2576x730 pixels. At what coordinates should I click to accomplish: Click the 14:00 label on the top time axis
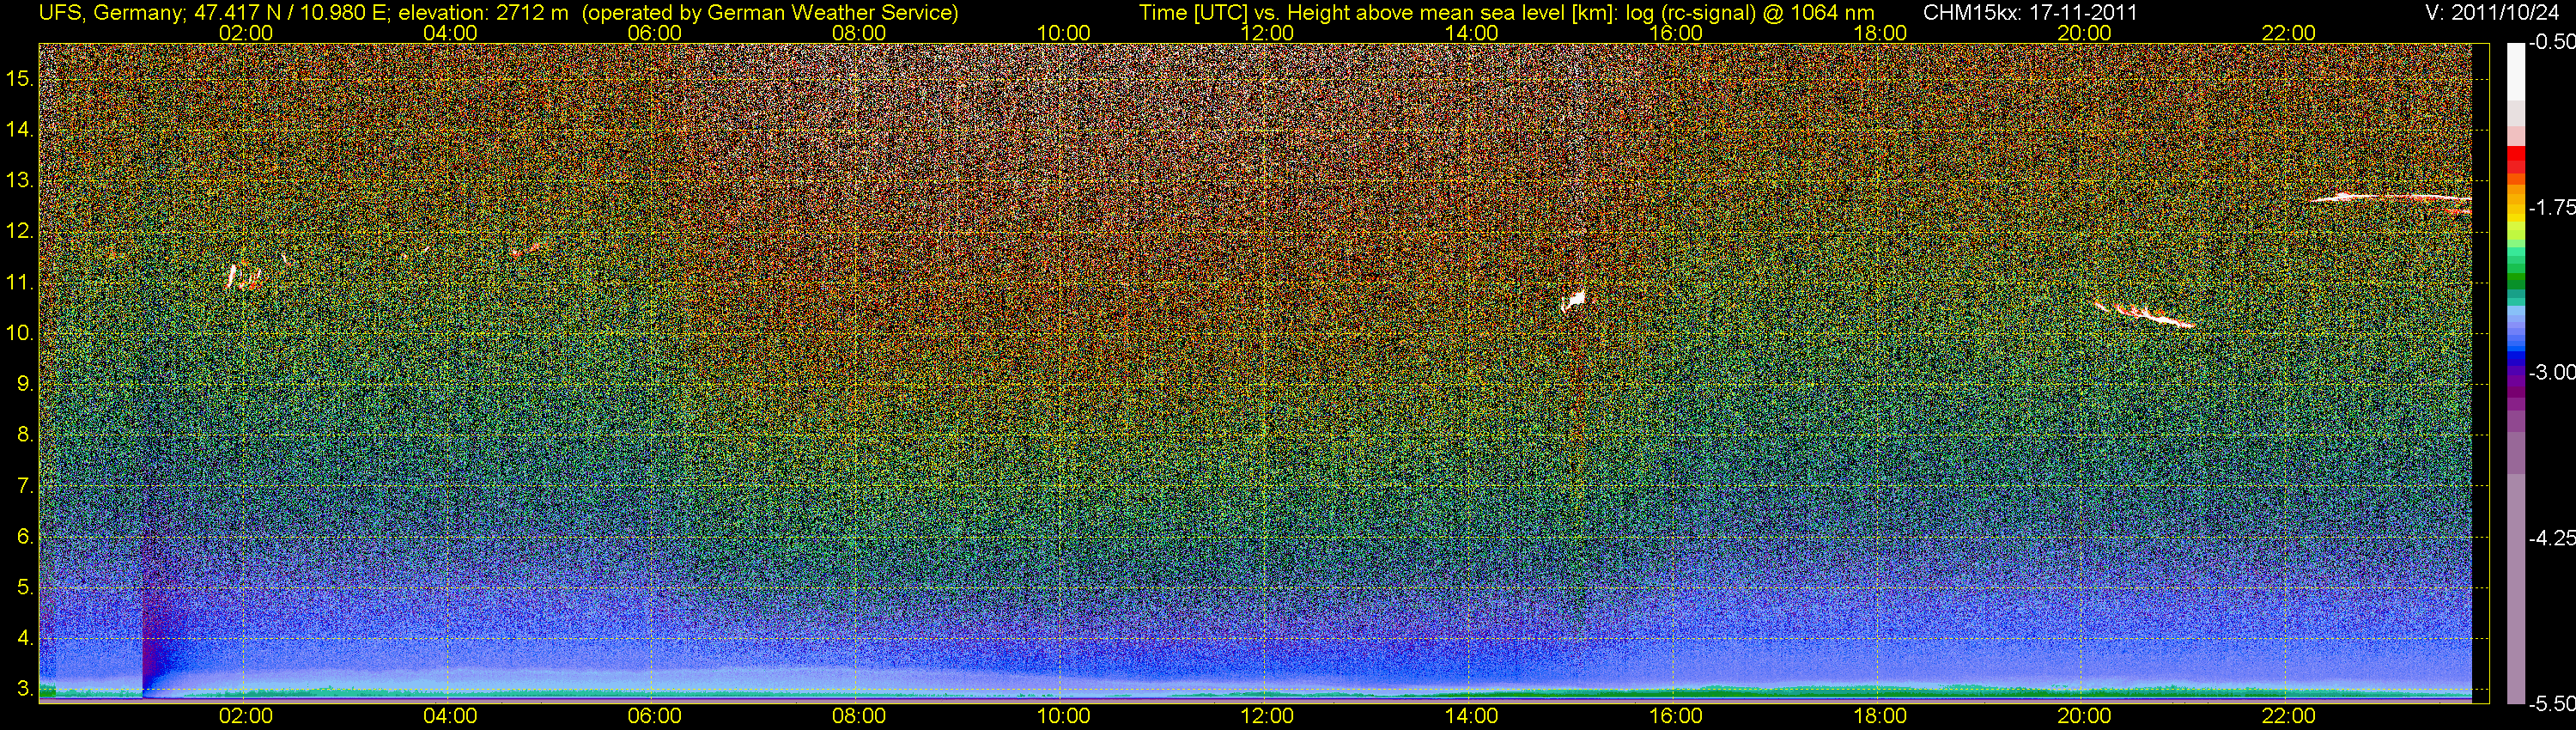pyautogui.click(x=1472, y=33)
